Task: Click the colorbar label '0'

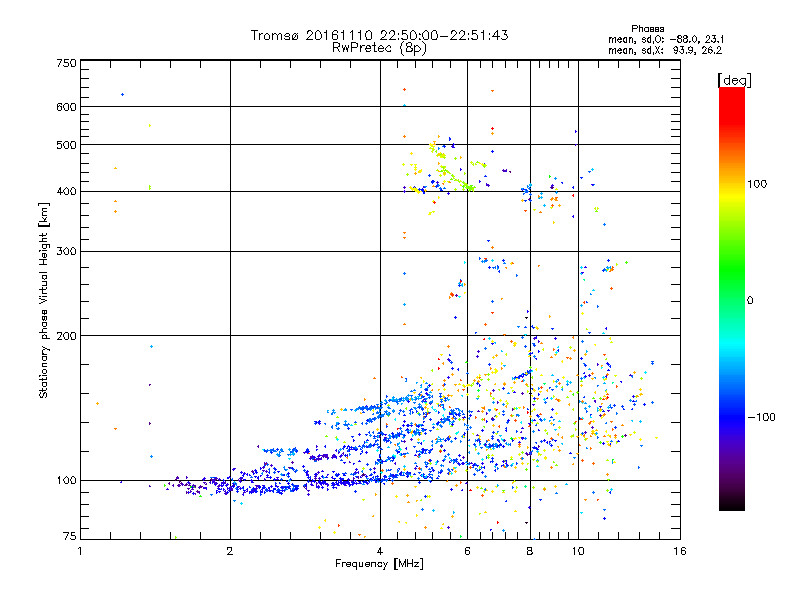Action: point(750,301)
